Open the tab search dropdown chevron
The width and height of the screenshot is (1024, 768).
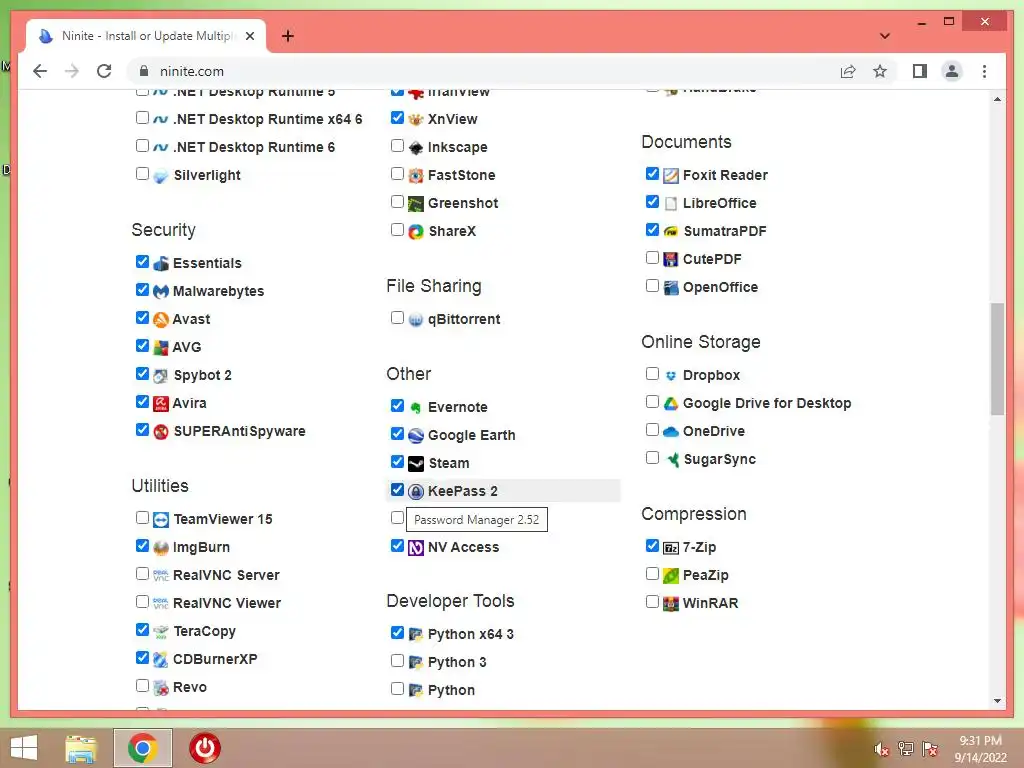(x=885, y=36)
